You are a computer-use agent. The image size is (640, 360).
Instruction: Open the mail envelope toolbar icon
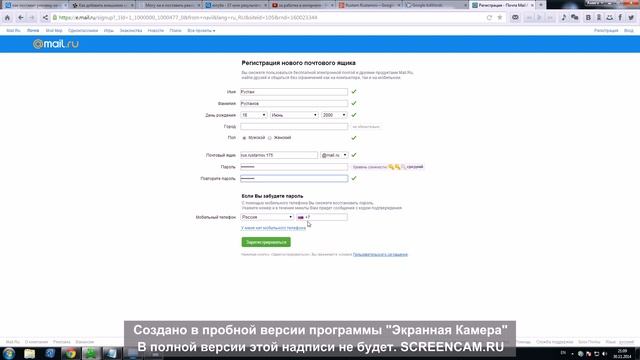point(515,18)
